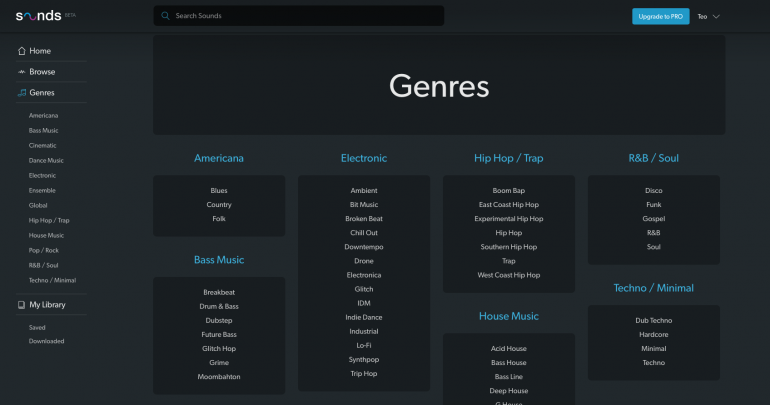Image resolution: width=770 pixels, height=405 pixels.
Task: Select Ensemble in sidebar genre list
Action: [x=42, y=190]
